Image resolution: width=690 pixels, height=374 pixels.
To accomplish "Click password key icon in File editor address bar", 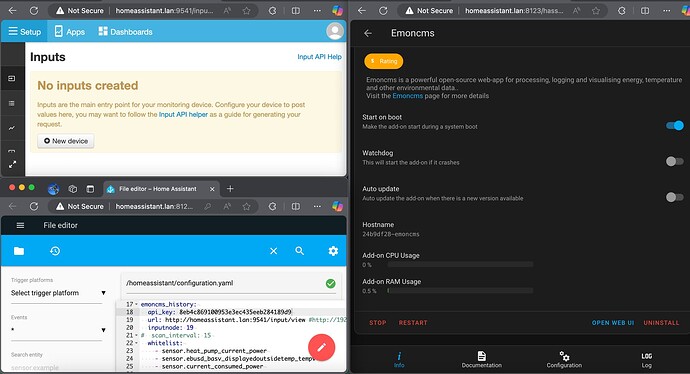I will (208, 206).
